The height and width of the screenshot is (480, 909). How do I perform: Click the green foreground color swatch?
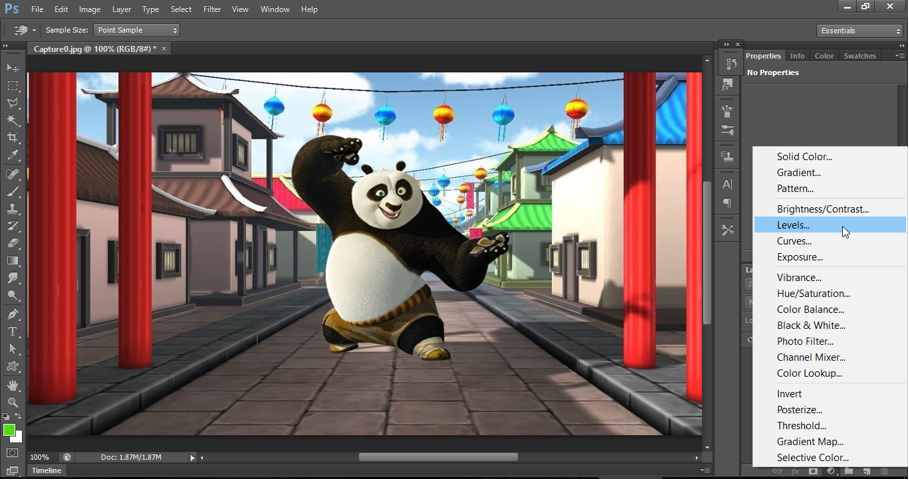click(8, 430)
